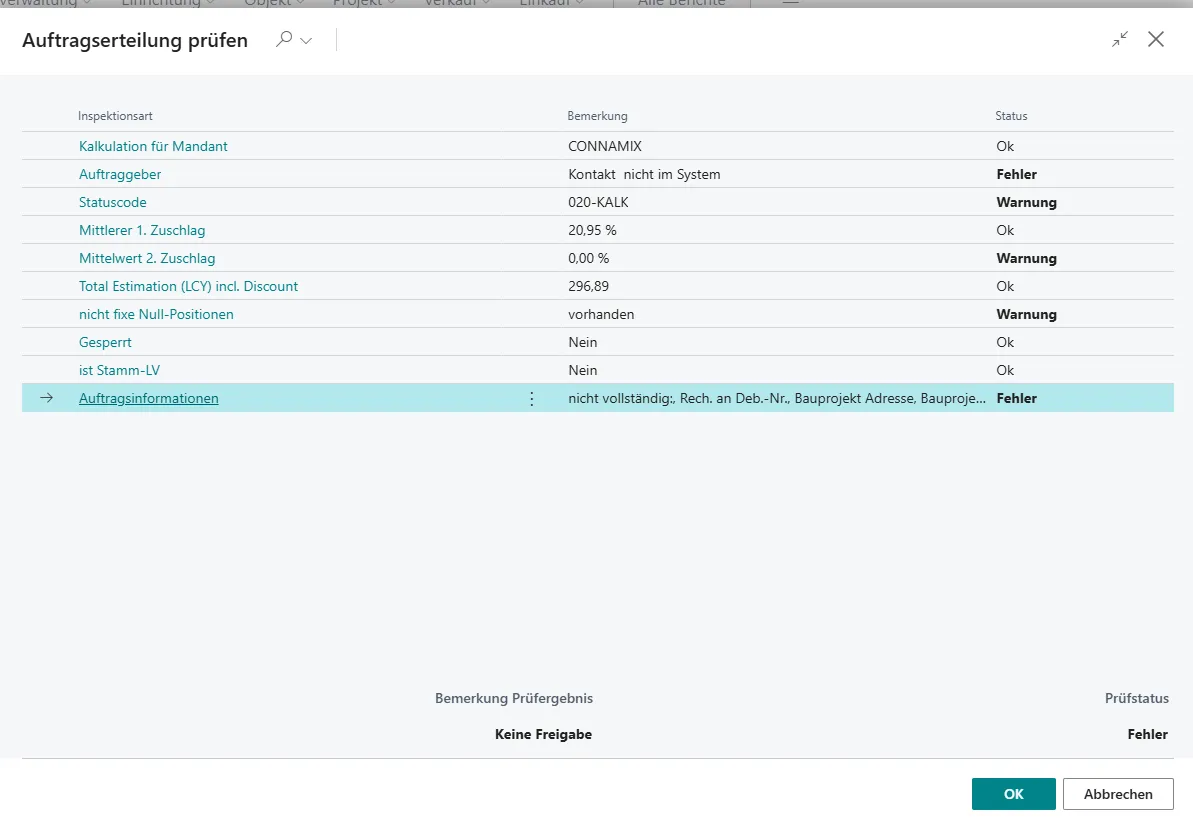
Task: Open the Mittelwert 2. Zuschlag entry
Action: (x=147, y=258)
